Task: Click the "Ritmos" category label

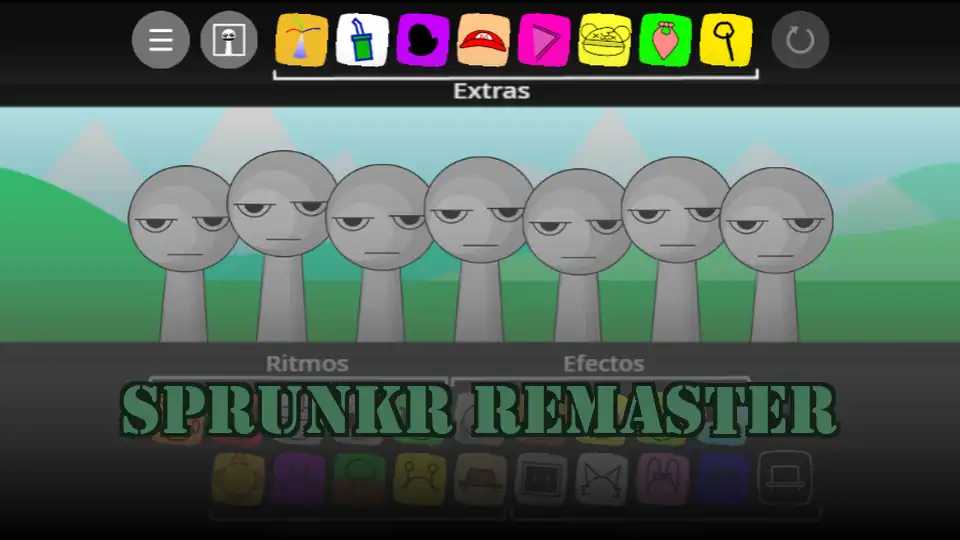Action: click(307, 364)
